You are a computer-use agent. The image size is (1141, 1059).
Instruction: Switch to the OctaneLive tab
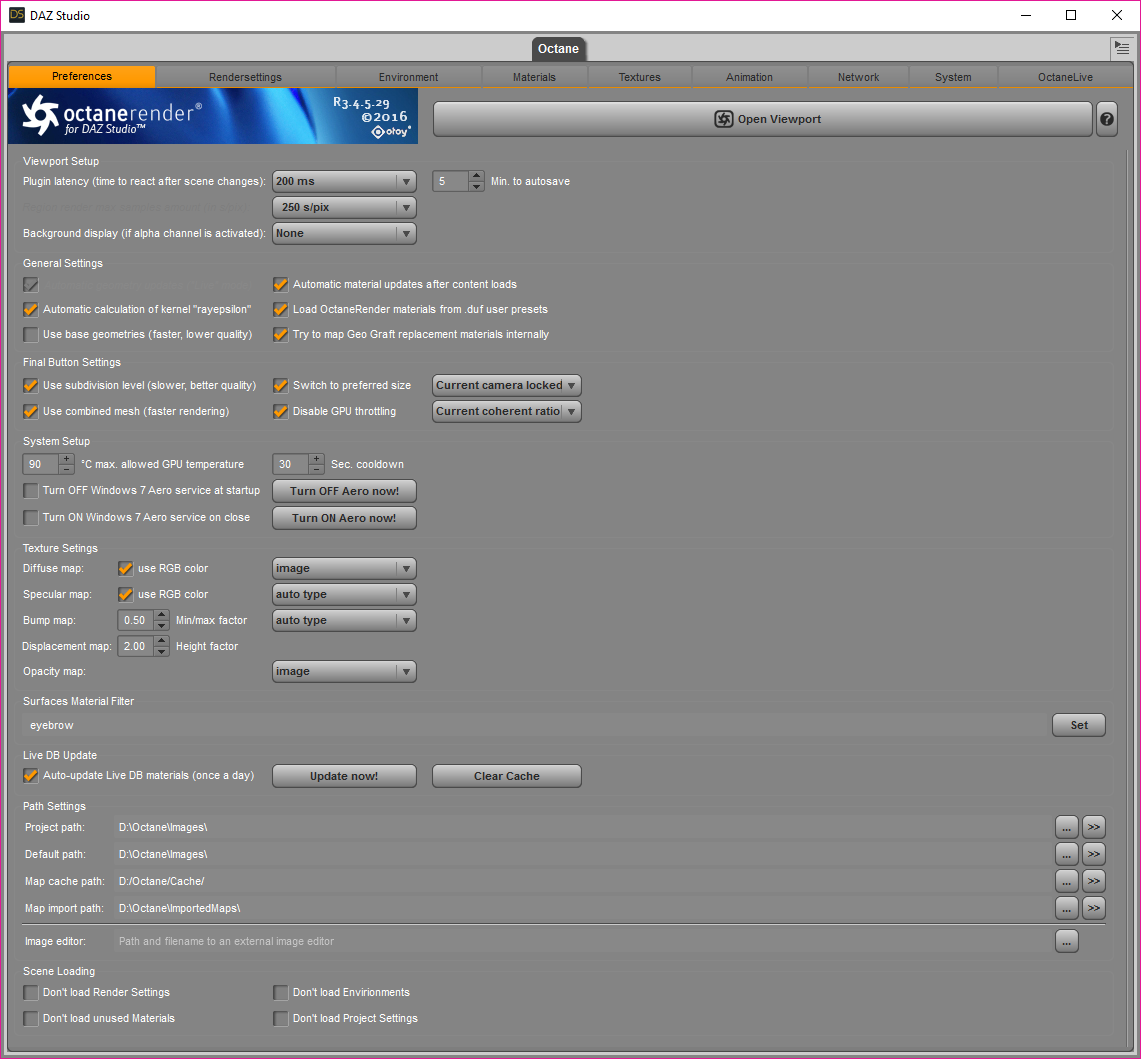[1065, 77]
